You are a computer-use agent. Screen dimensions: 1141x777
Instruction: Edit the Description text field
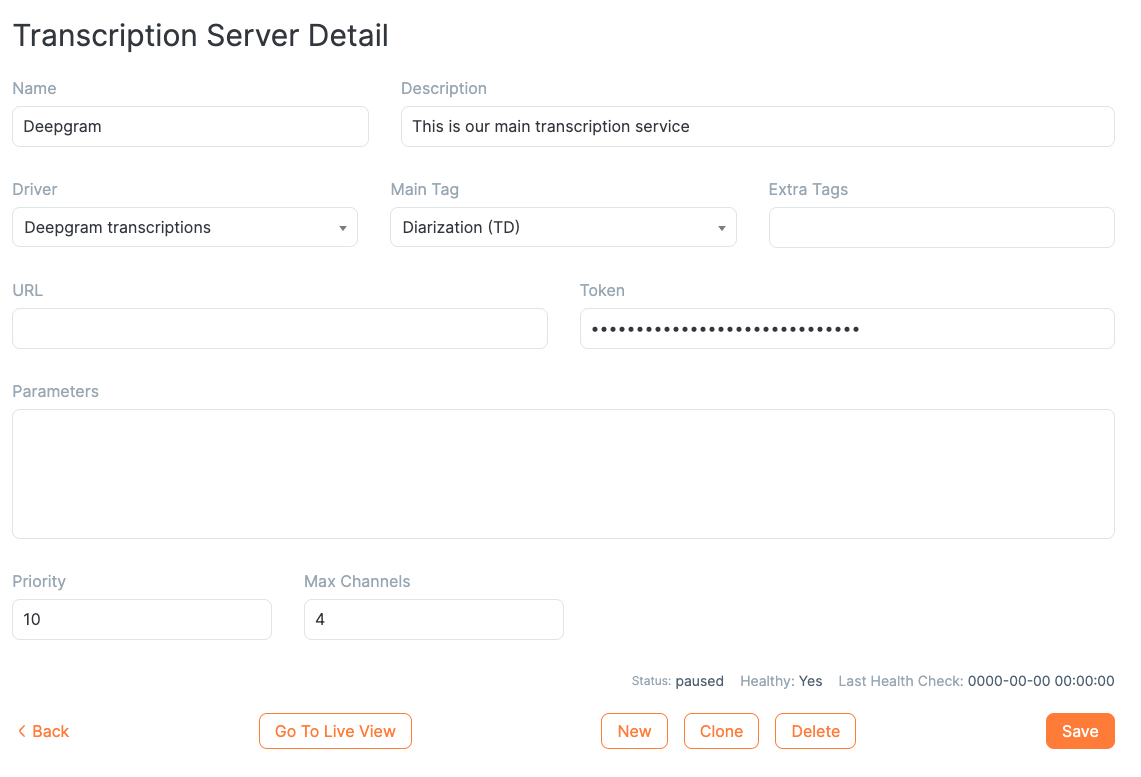[x=758, y=127]
